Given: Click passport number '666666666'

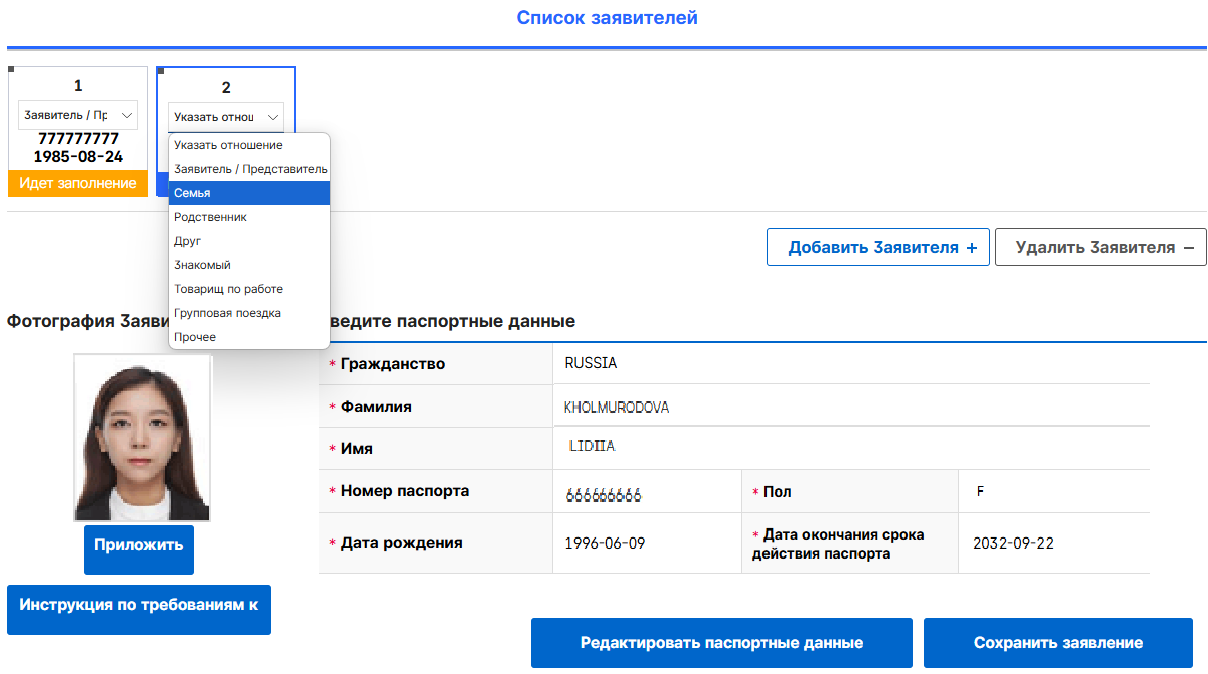Looking at the screenshot, I should 603,496.
